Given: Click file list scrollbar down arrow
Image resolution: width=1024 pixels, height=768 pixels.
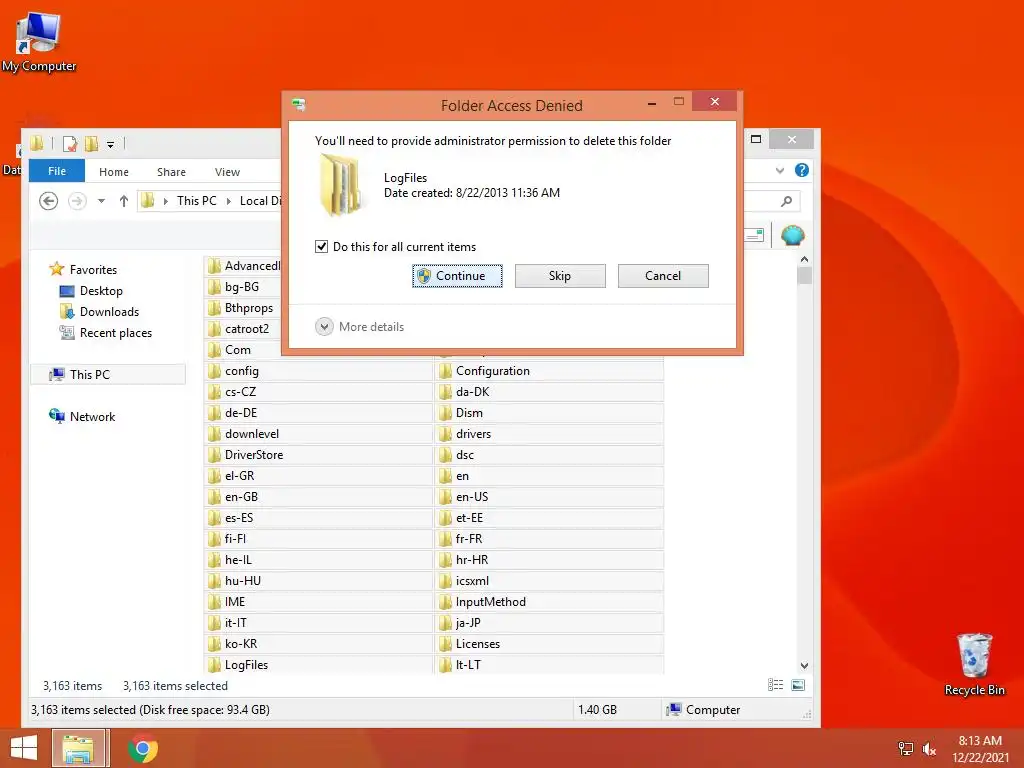Looking at the screenshot, I should (x=805, y=665).
